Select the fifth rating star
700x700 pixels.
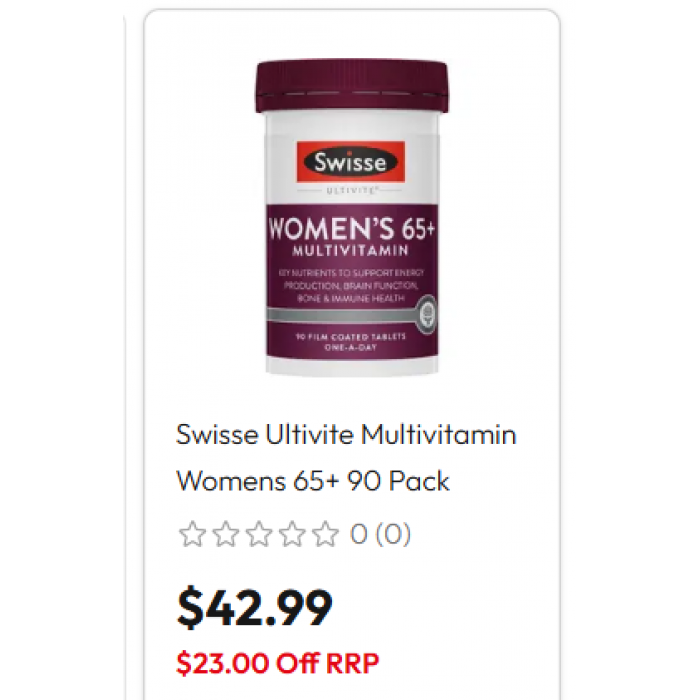[325, 534]
